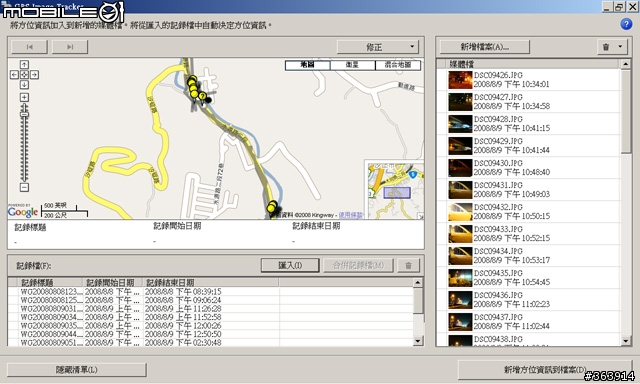The image size is (640, 384).
Task: Click the map zoom slider handle
Action: pos(24,115)
